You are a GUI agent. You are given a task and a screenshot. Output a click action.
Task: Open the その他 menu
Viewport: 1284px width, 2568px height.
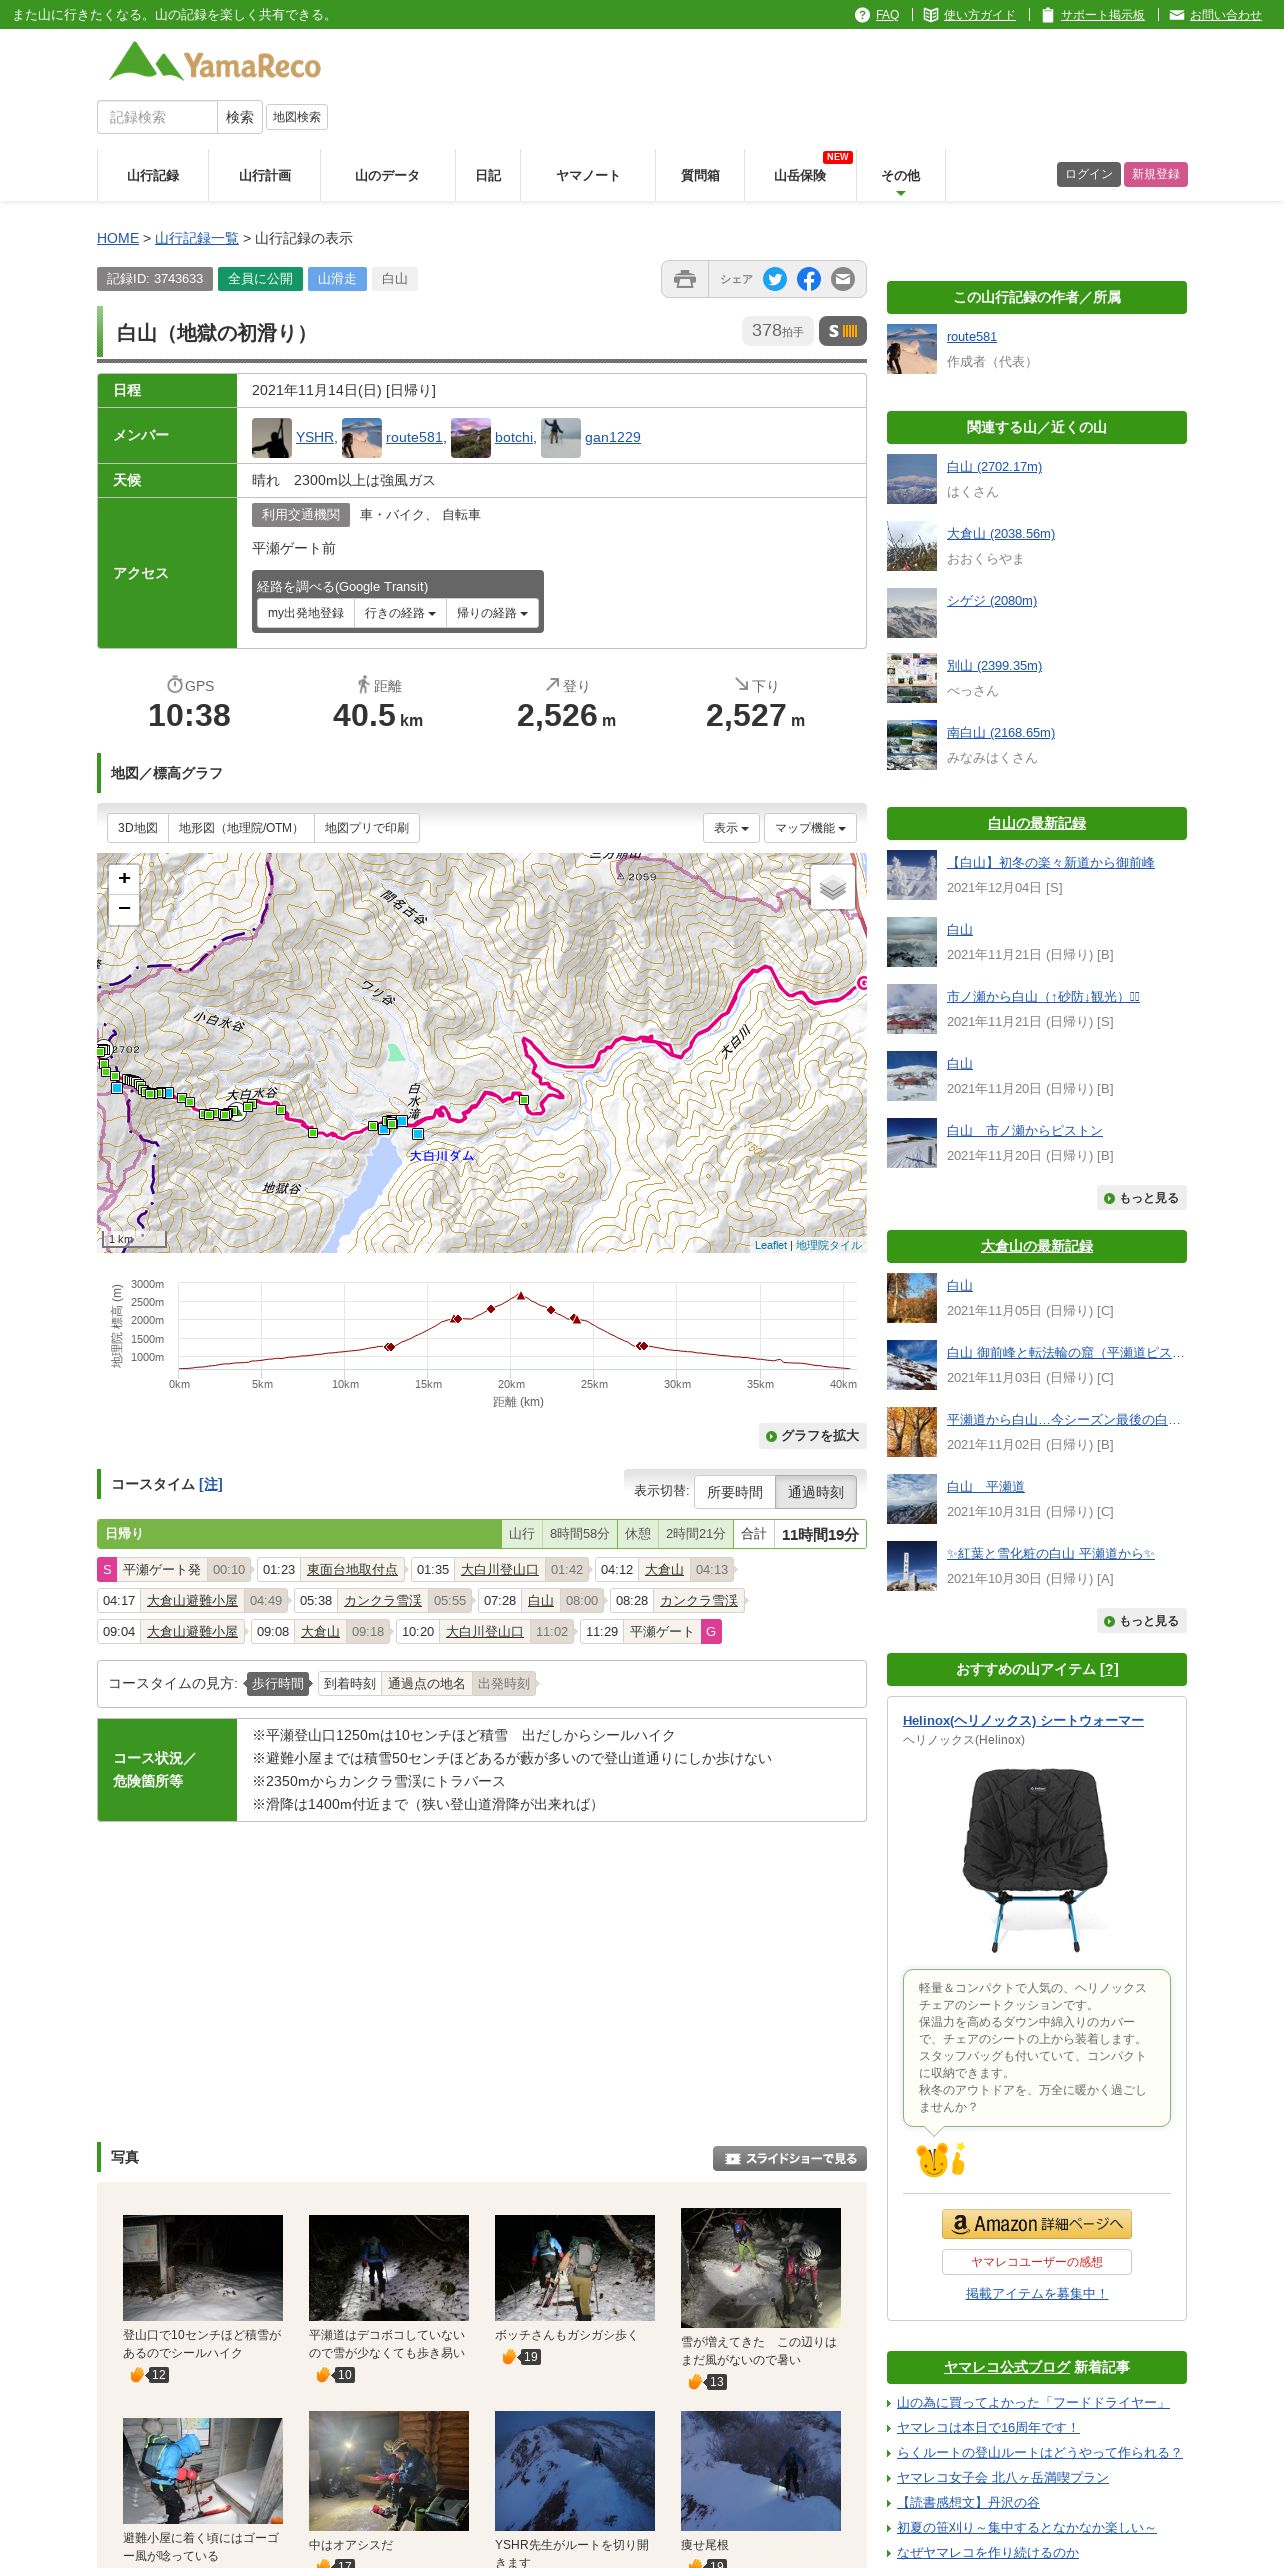(900, 176)
